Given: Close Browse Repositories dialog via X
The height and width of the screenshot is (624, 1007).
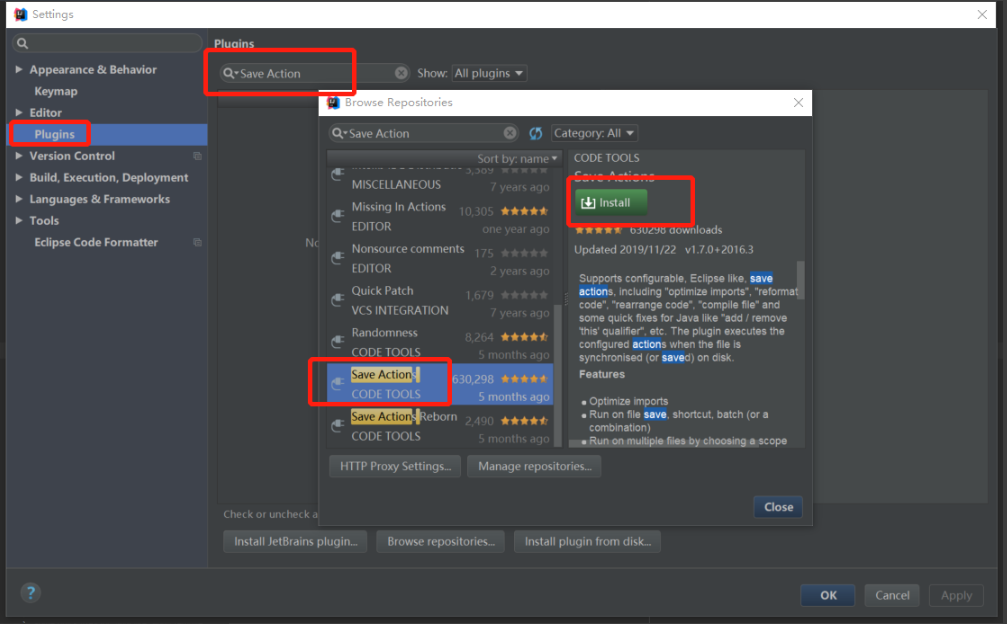Looking at the screenshot, I should [x=798, y=103].
